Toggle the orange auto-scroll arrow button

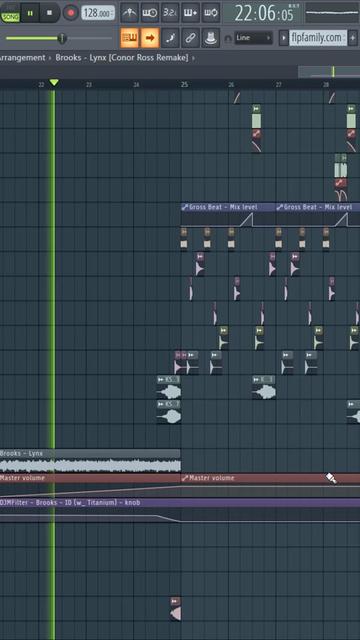coord(150,38)
